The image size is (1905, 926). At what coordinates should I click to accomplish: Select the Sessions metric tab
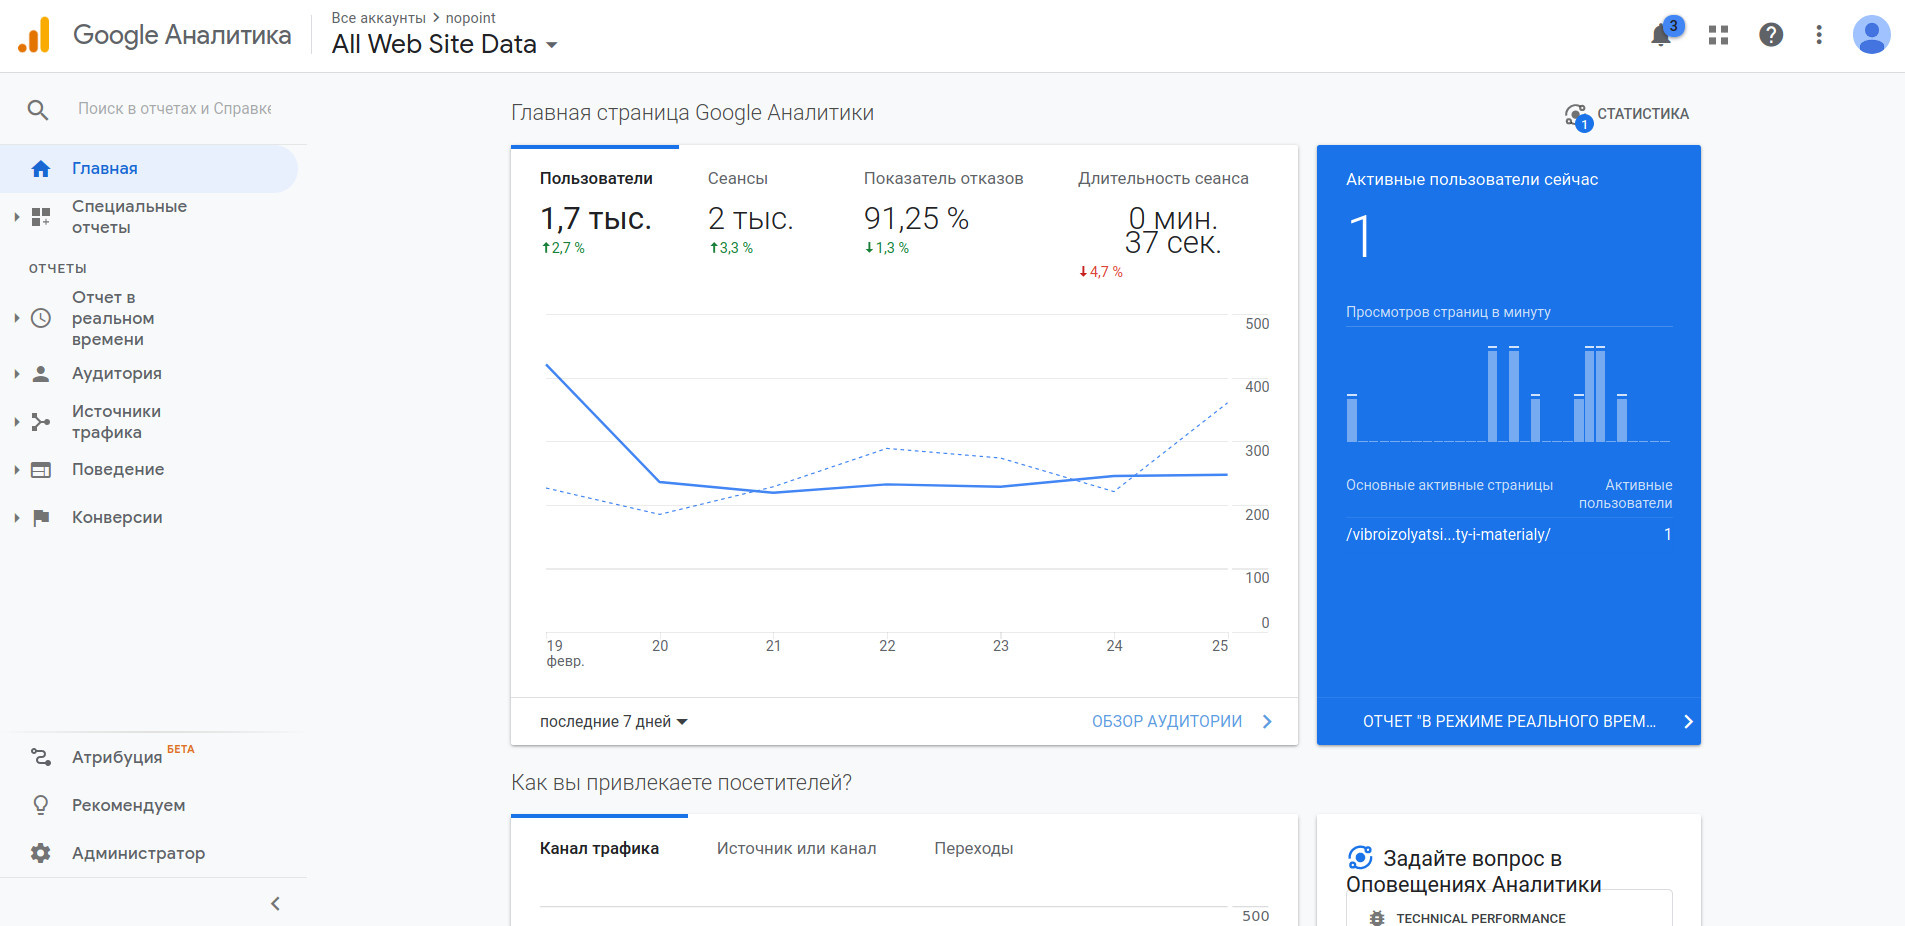(x=737, y=179)
